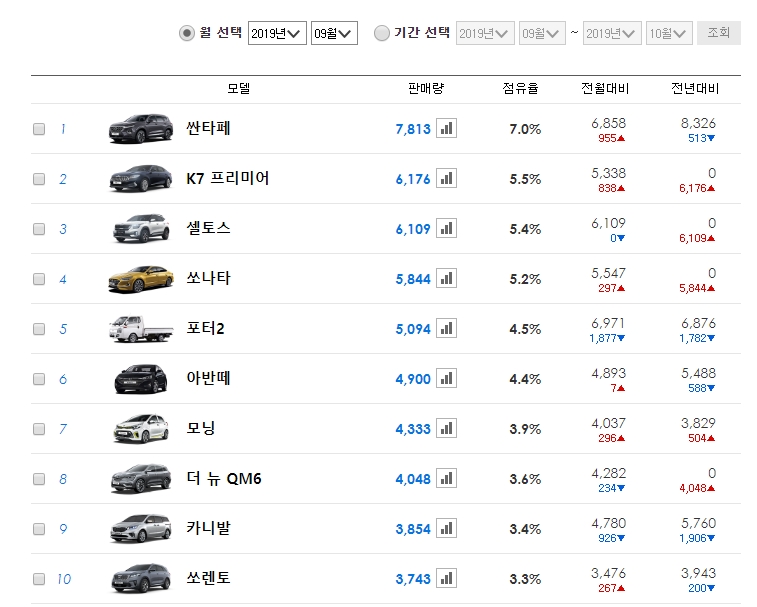The height and width of the screenshot is (607, 757).
Task: Open sales chart icon for 셀토스
Action: [446, 228]
